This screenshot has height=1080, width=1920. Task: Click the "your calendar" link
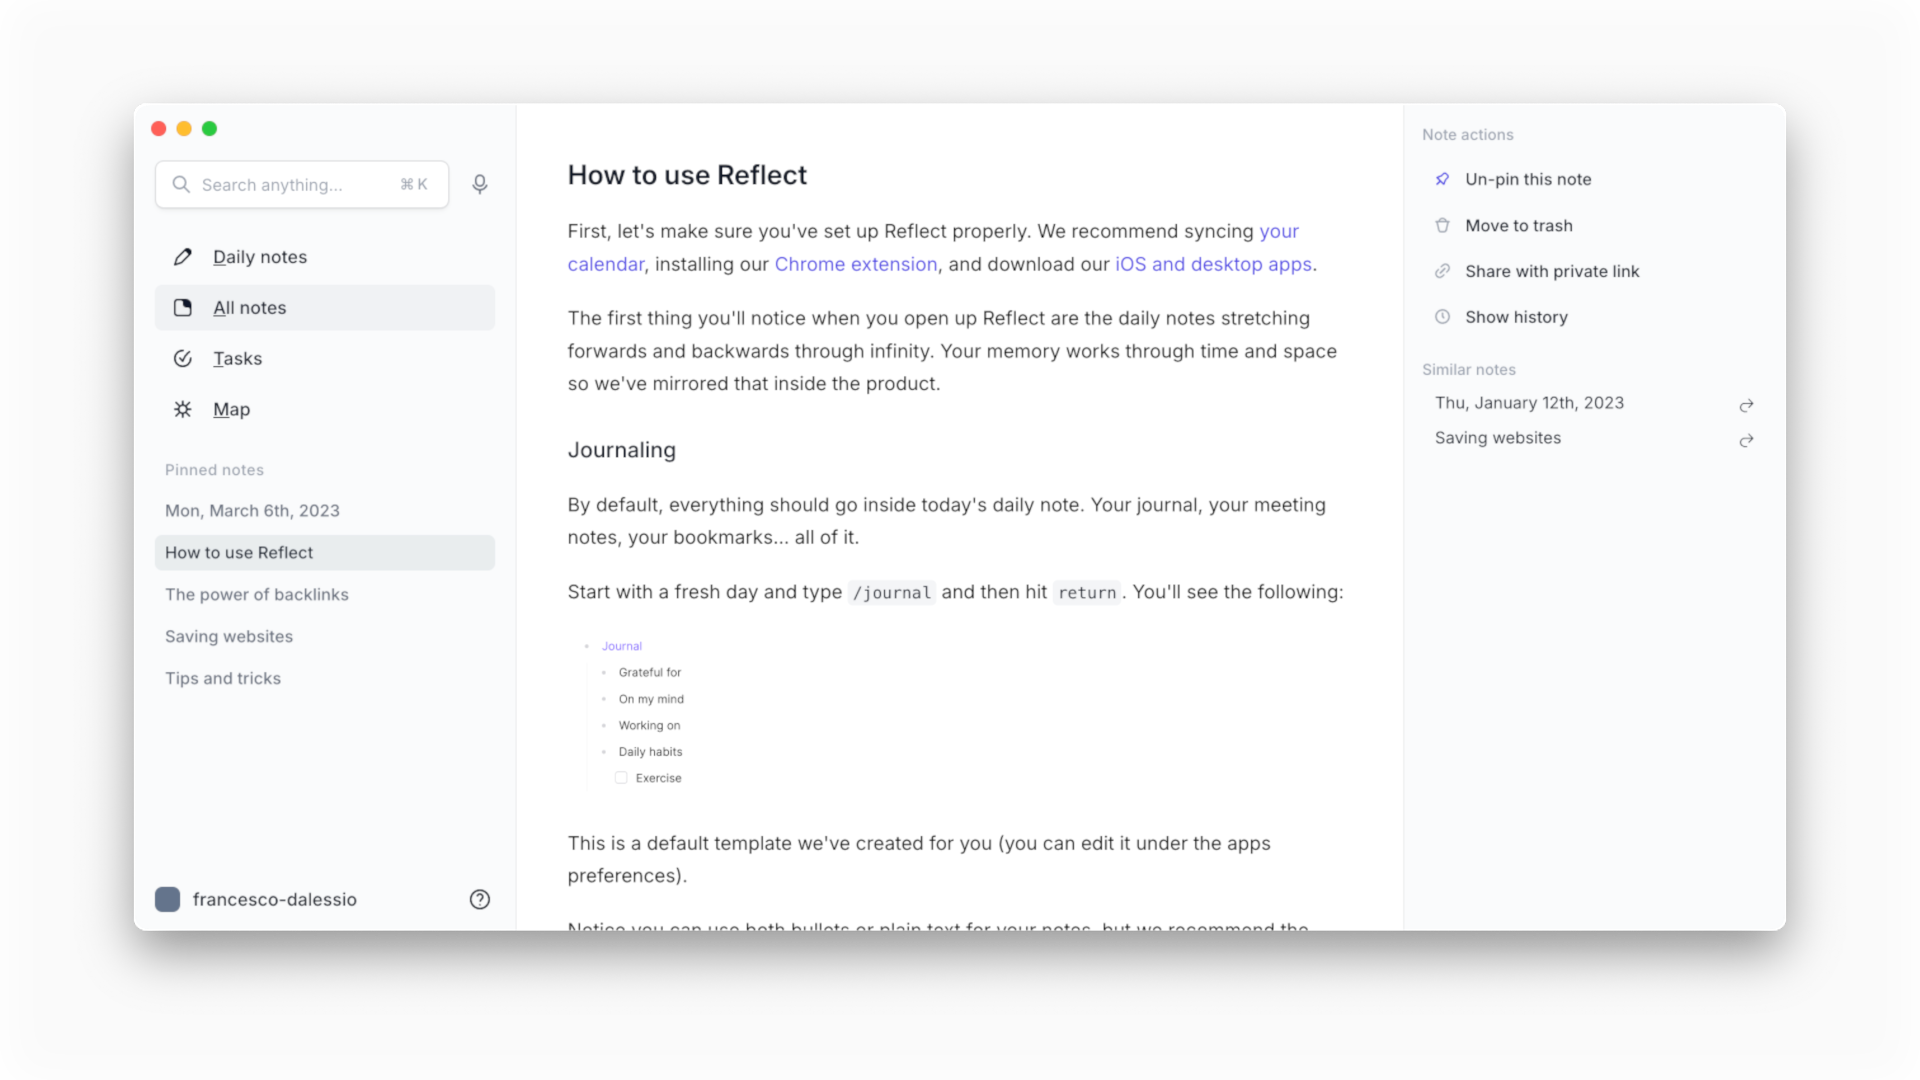point(1281,231)
